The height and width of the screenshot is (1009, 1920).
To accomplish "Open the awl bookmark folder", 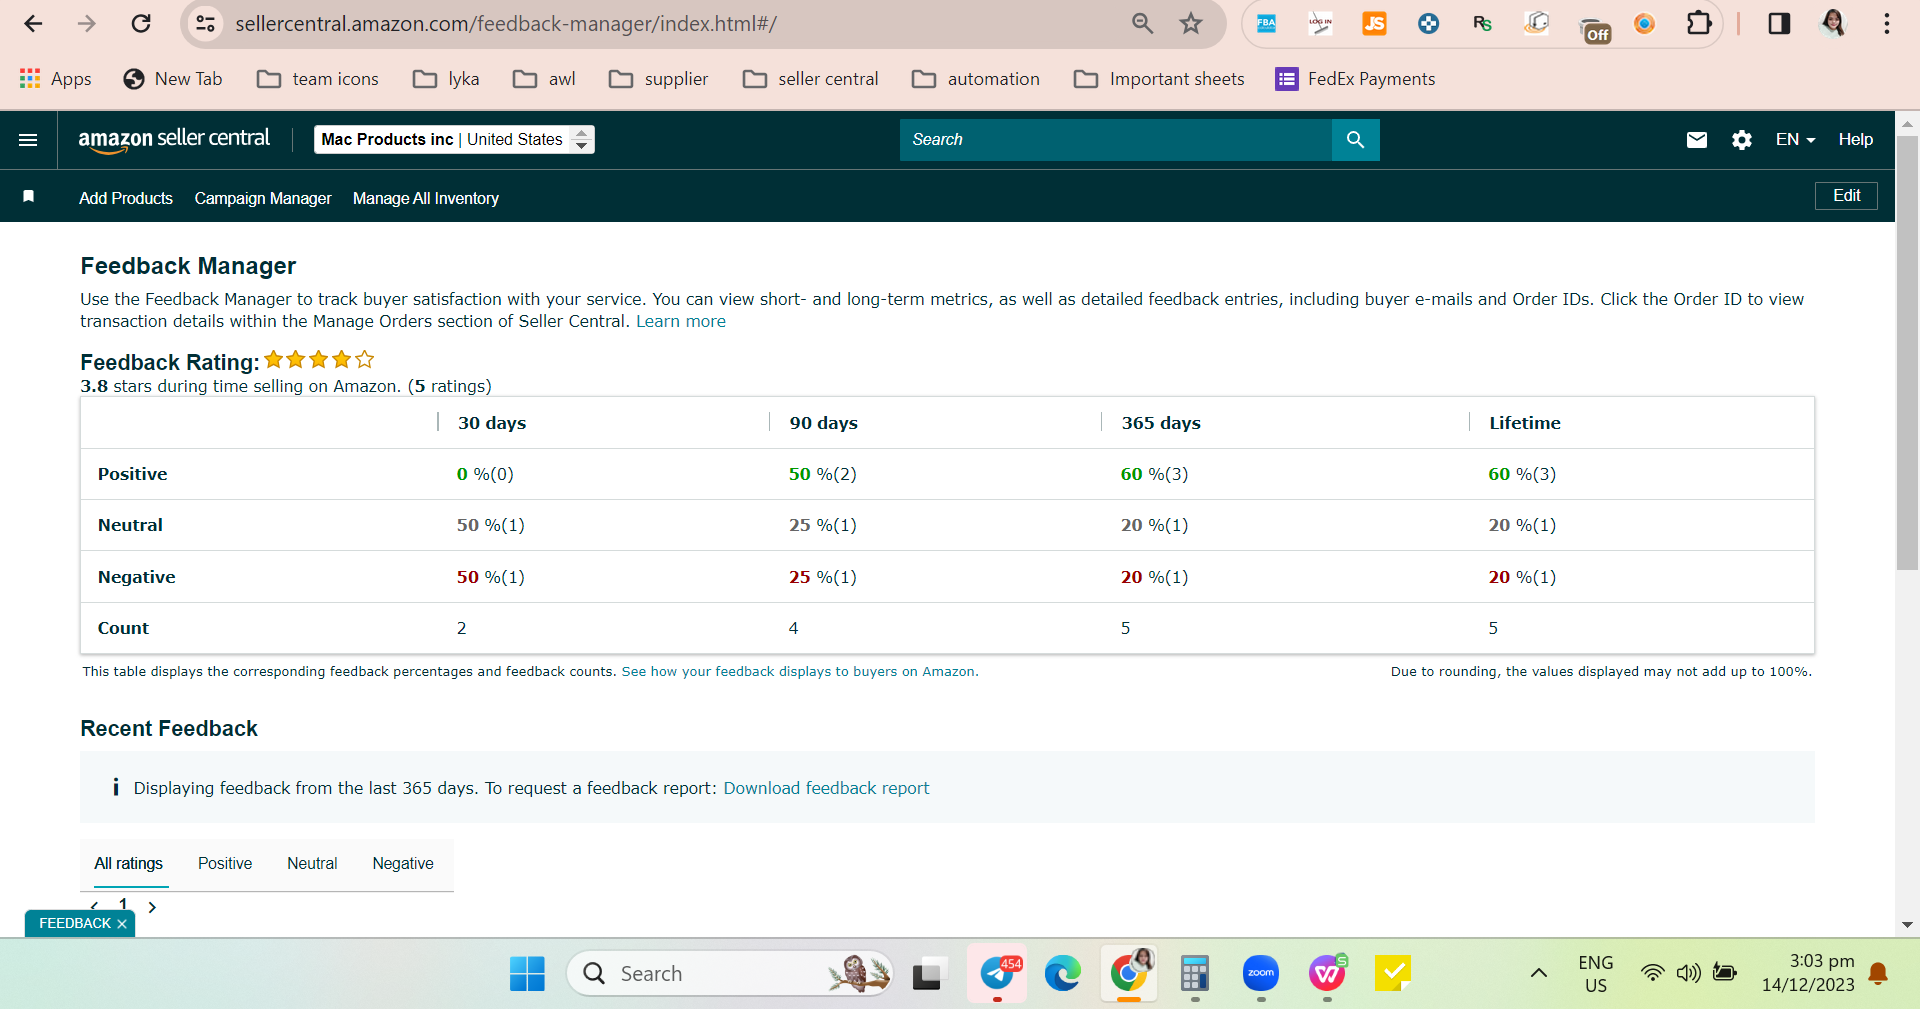I will point(543,79).
